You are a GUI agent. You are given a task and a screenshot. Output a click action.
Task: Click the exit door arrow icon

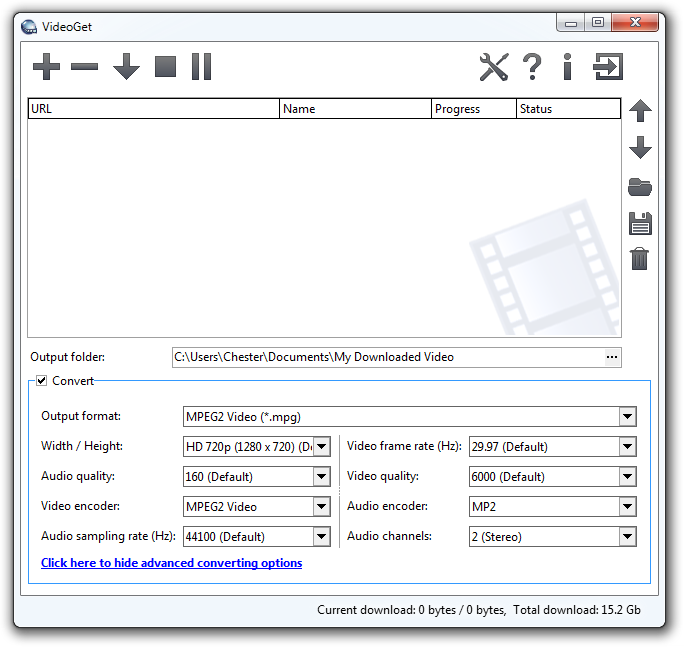coord(607,67)
